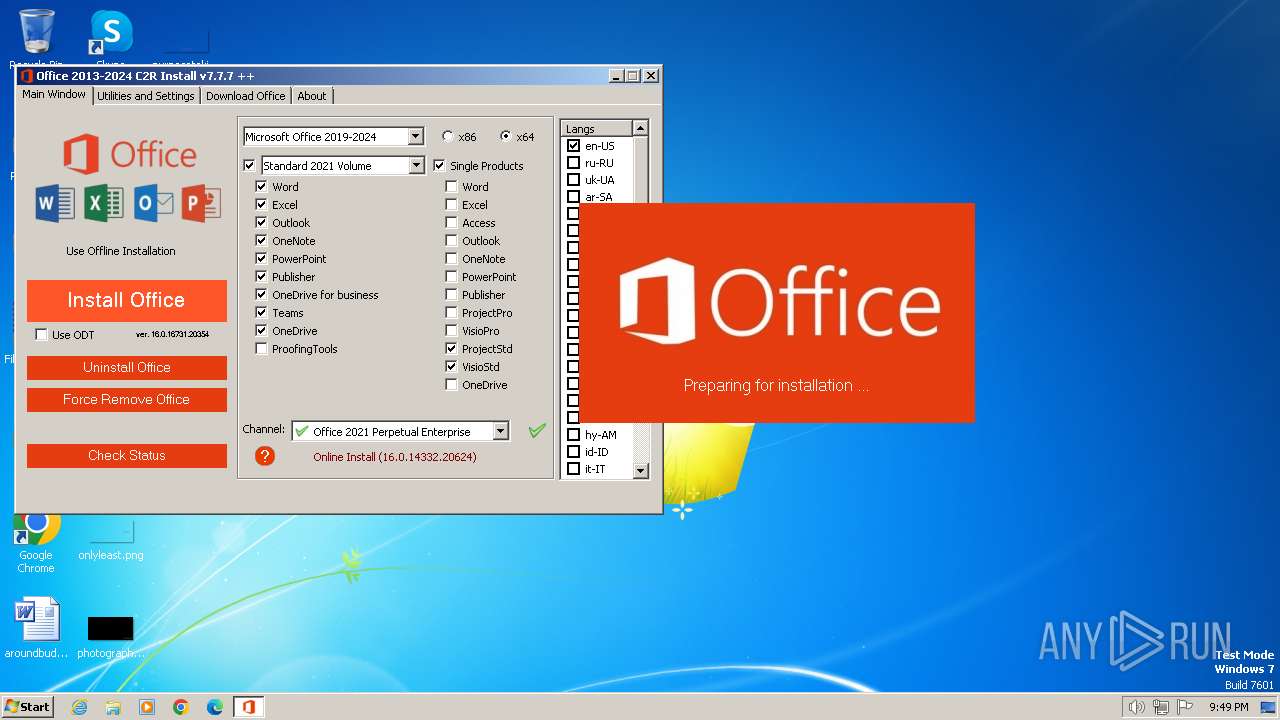Uncheck VisioStd single product checkbox
The image size is (1280, 720).
pos(451,366)
